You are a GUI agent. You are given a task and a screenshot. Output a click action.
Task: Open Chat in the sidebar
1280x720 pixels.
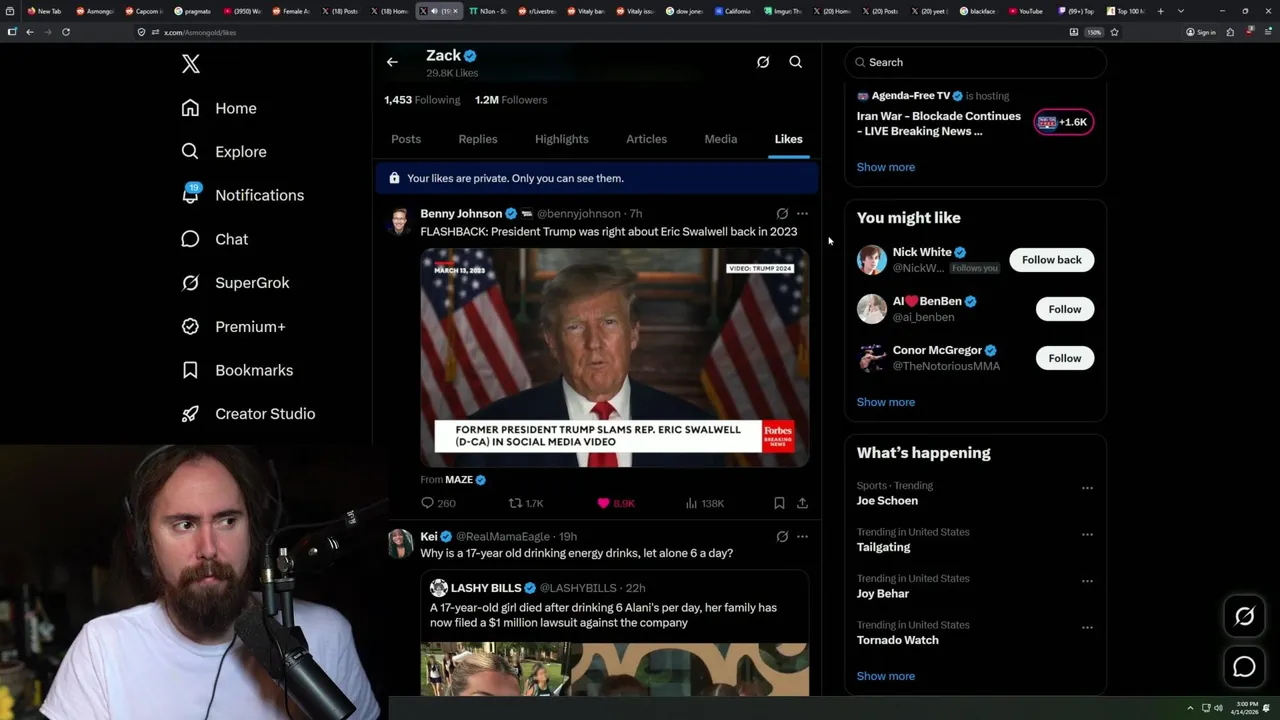tap(214, 239)
